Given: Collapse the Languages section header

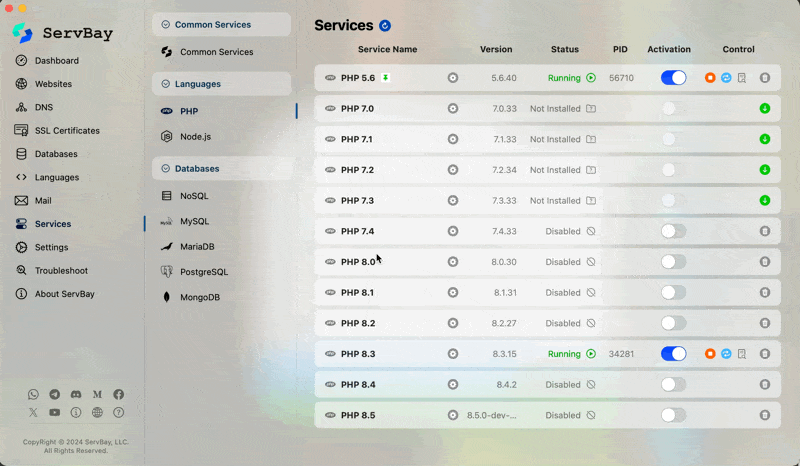Looking at the screenshot, I should point(221,84).
